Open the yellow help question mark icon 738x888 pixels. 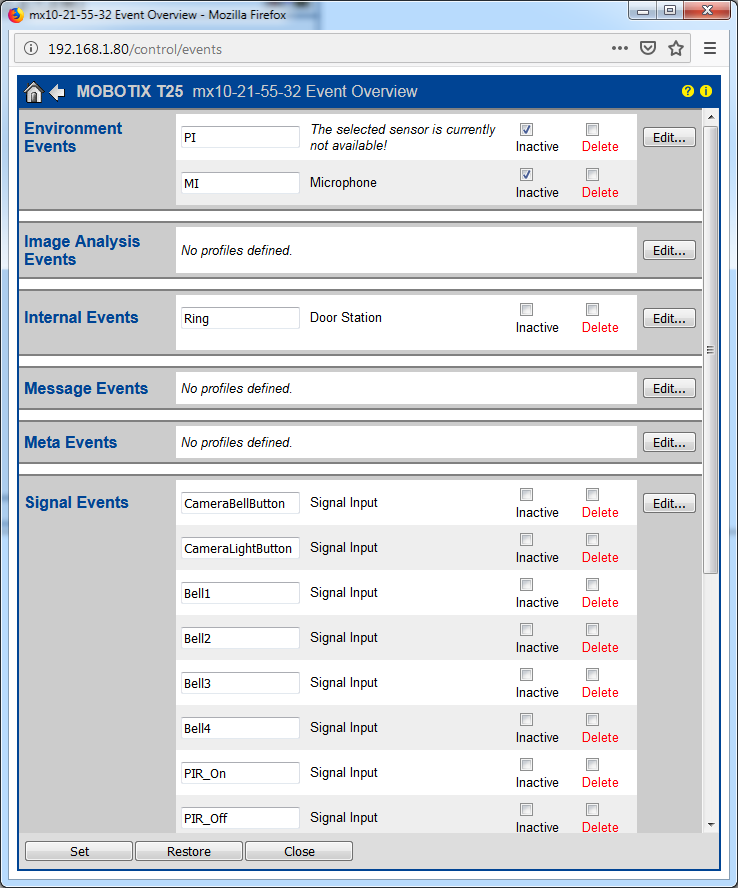pos(688,91)
